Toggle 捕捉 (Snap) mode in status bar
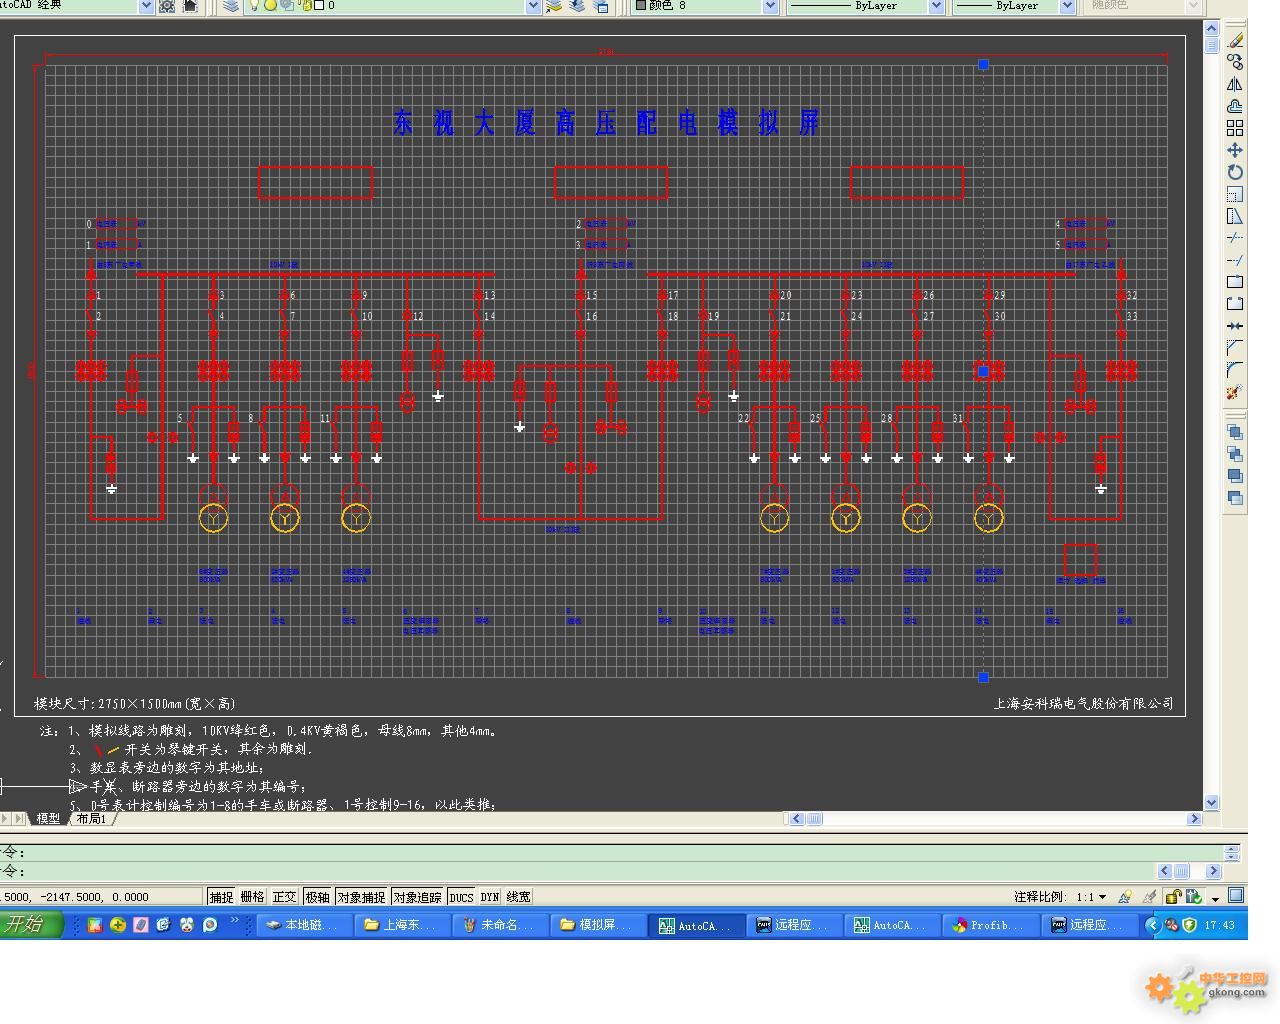Screen dimensions: 1280x1024 [x=221, y=897]
